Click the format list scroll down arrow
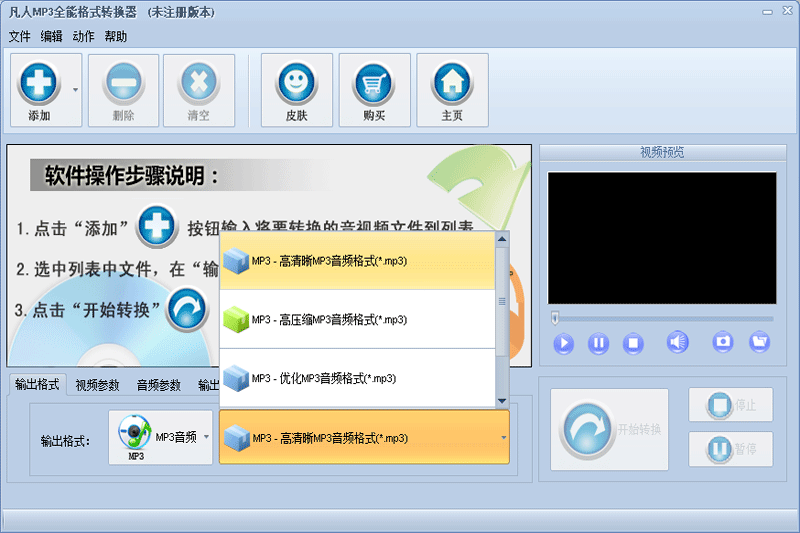 502,401
